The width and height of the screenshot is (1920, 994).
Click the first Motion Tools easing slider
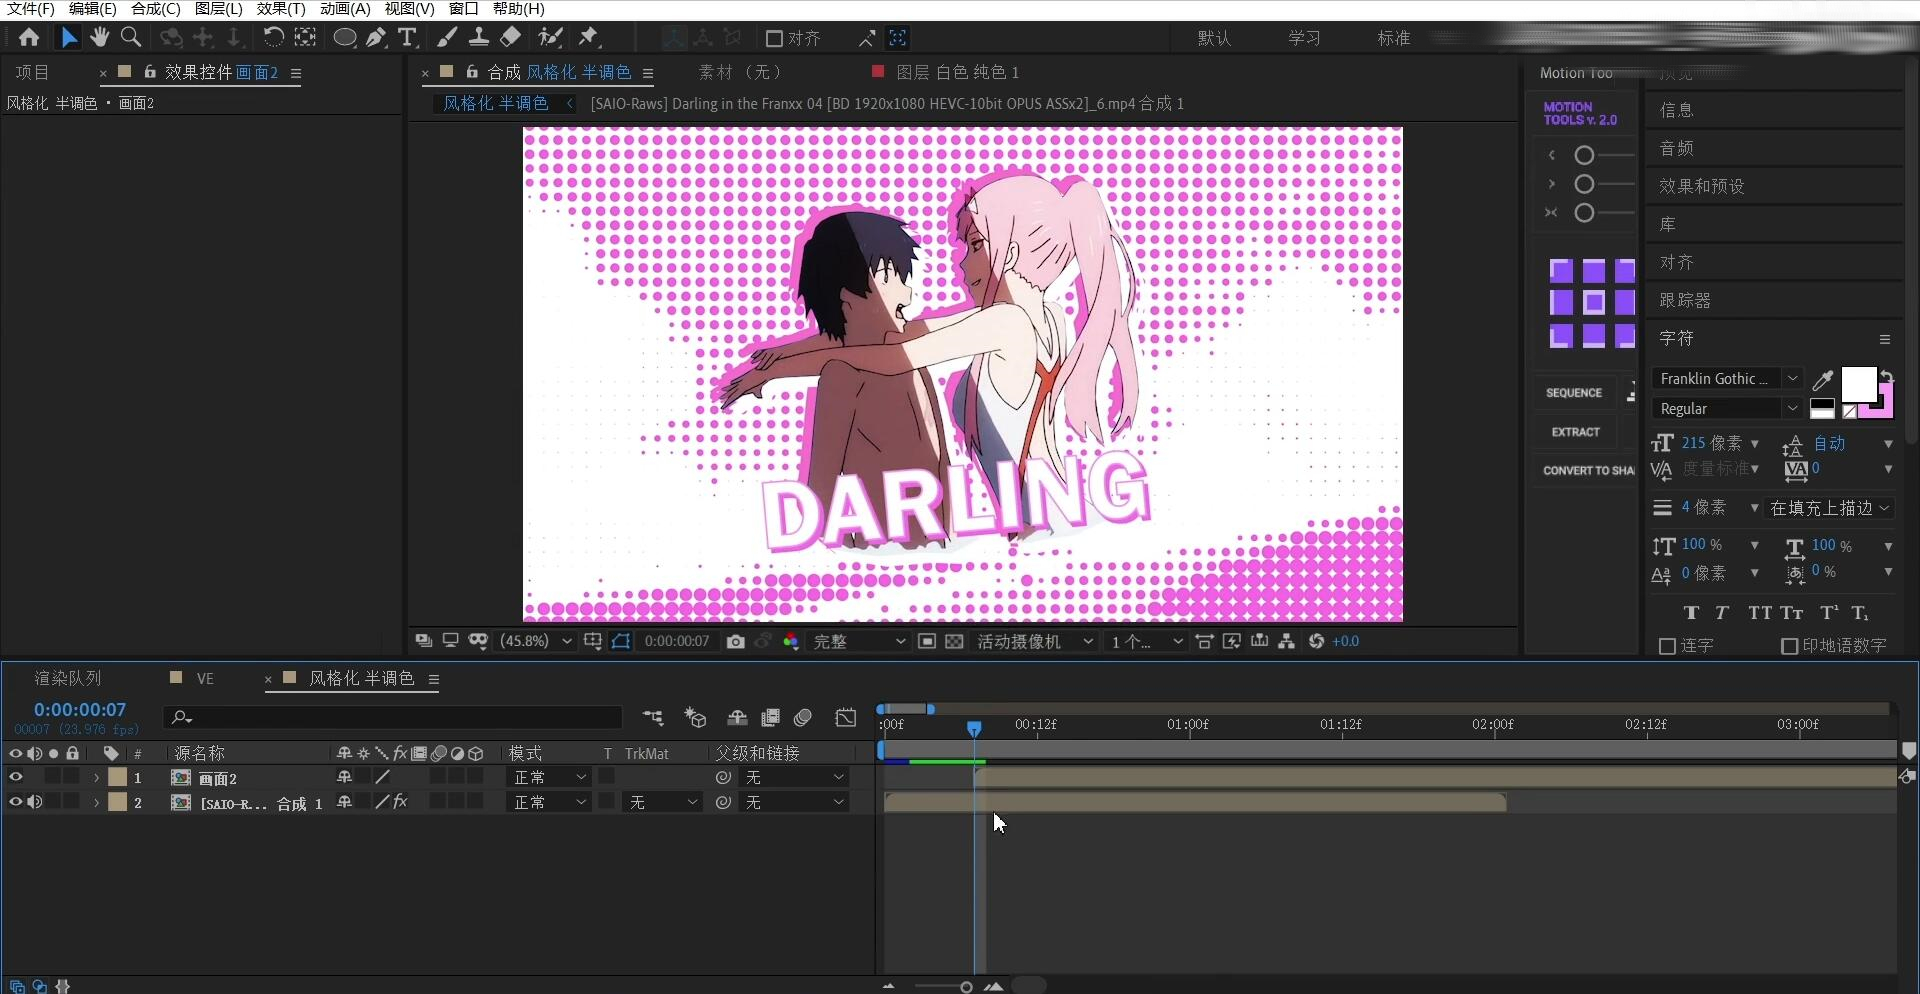tap(1584, 155)
